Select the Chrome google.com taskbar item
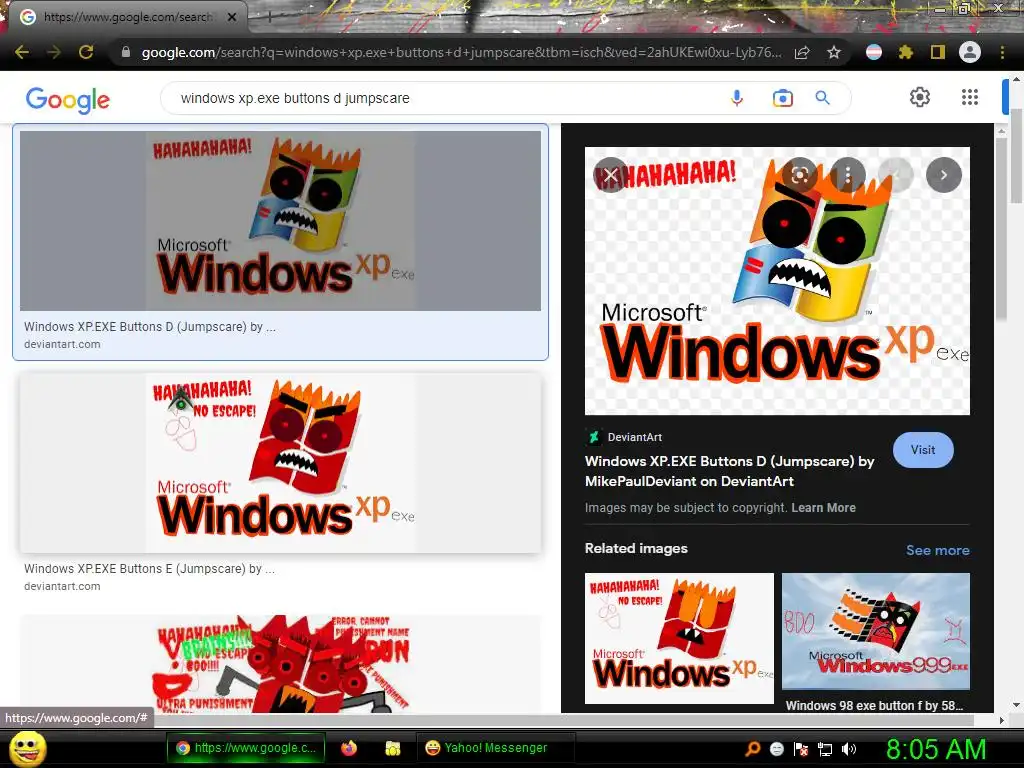Image resolution: width=1024 pixels, height=768 pixels. pyautogui.click(x=246, y=748)
